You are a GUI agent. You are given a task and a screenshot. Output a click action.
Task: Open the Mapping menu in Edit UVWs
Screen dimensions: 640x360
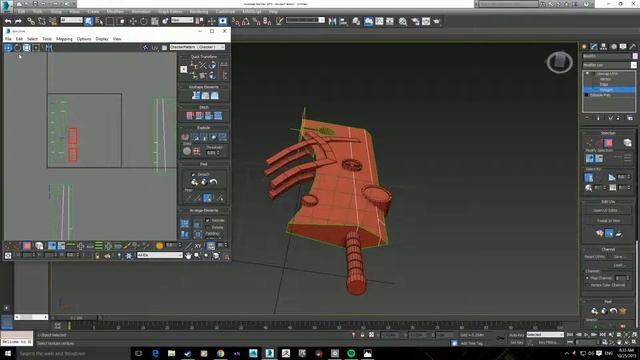click(64, 39)
